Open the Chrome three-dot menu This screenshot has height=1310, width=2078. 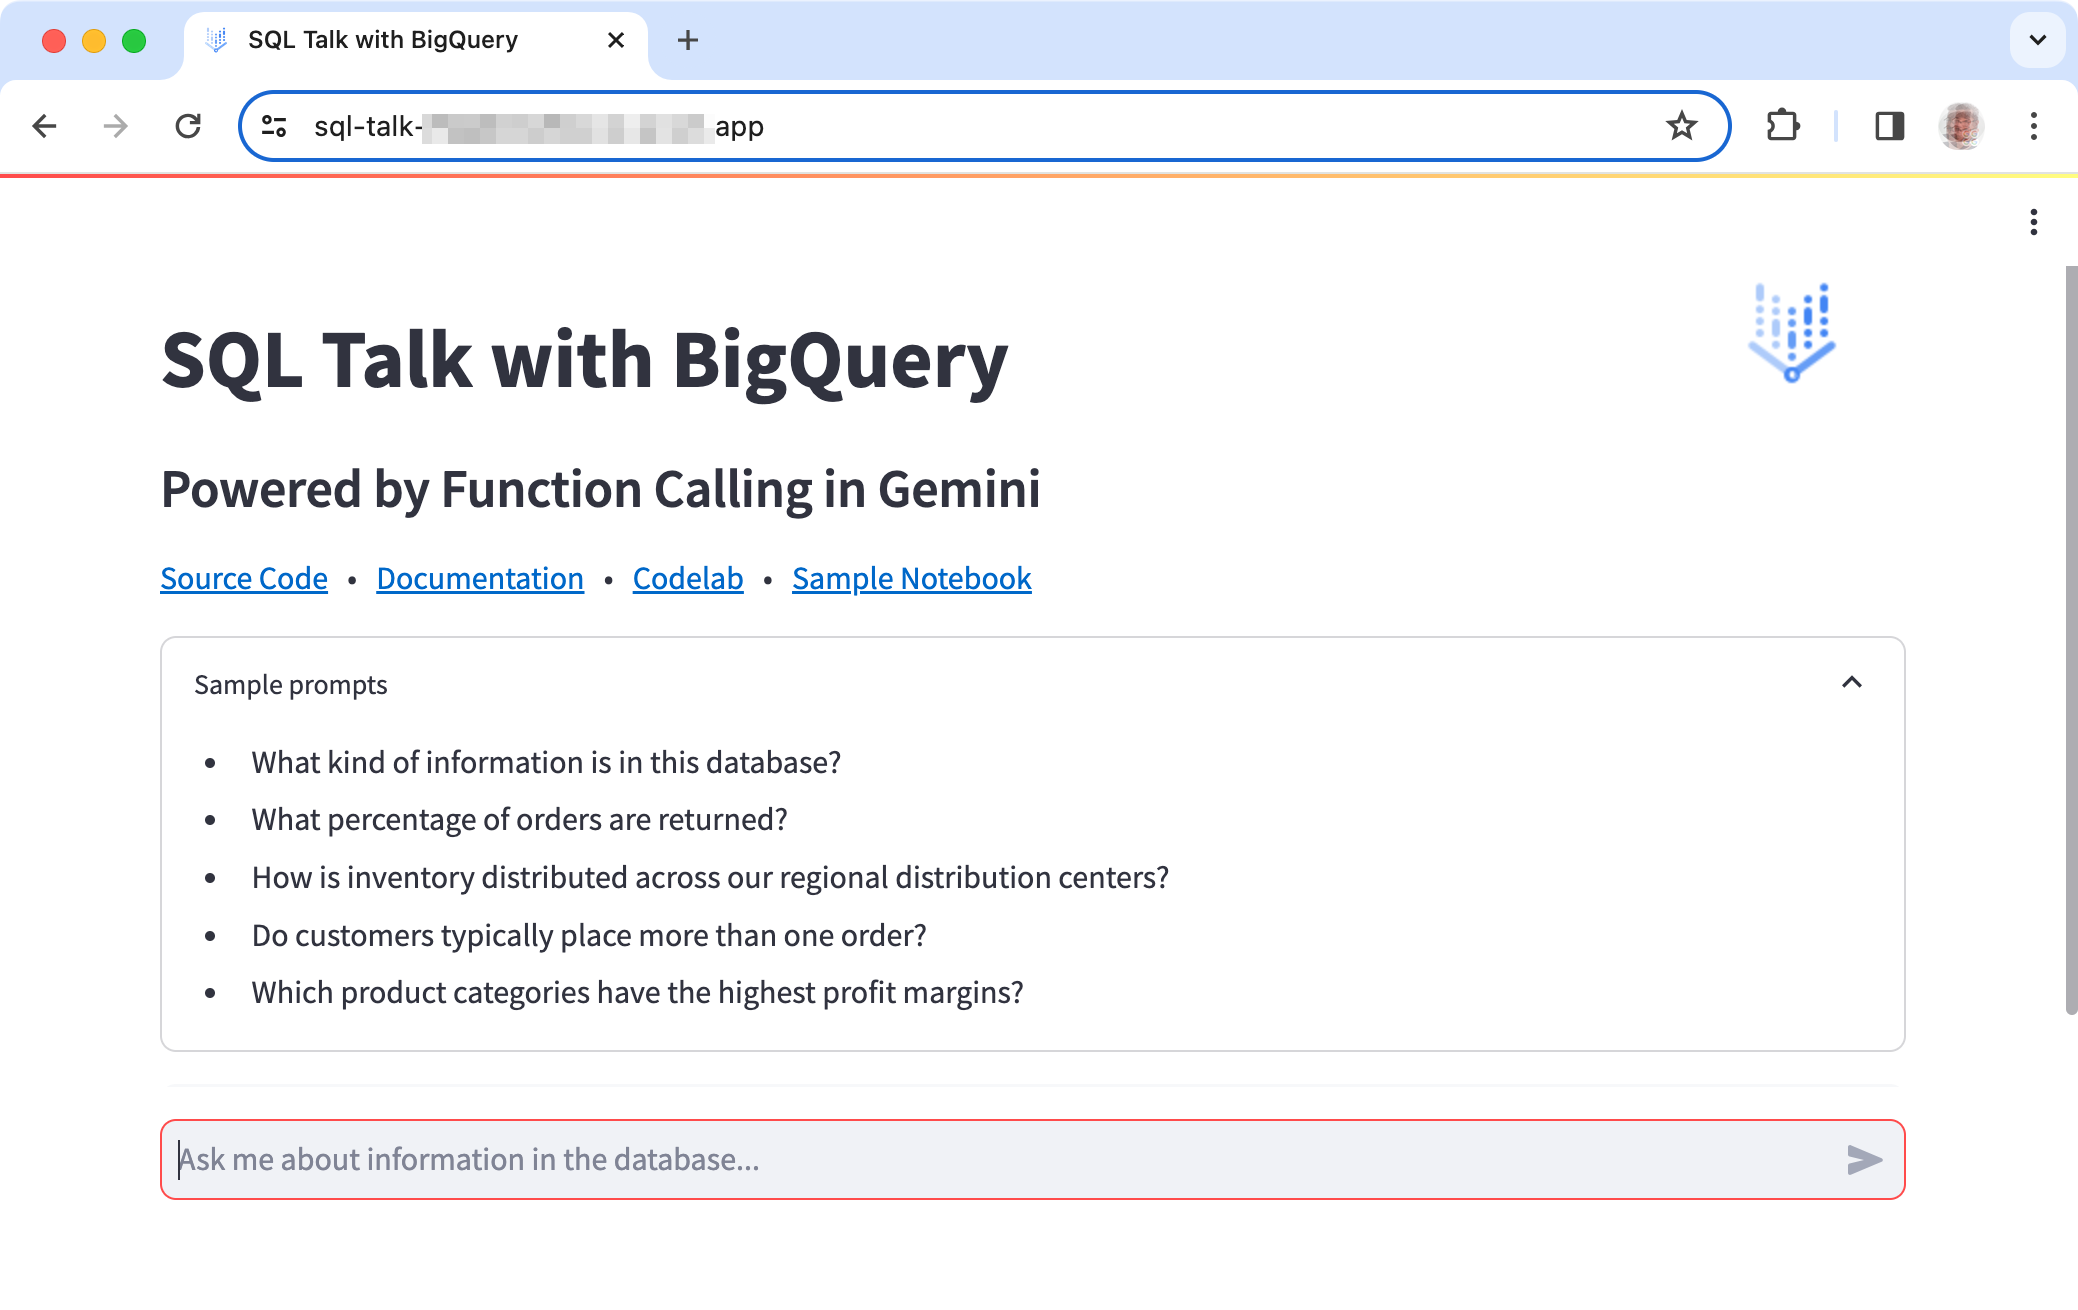[2034, 125]
